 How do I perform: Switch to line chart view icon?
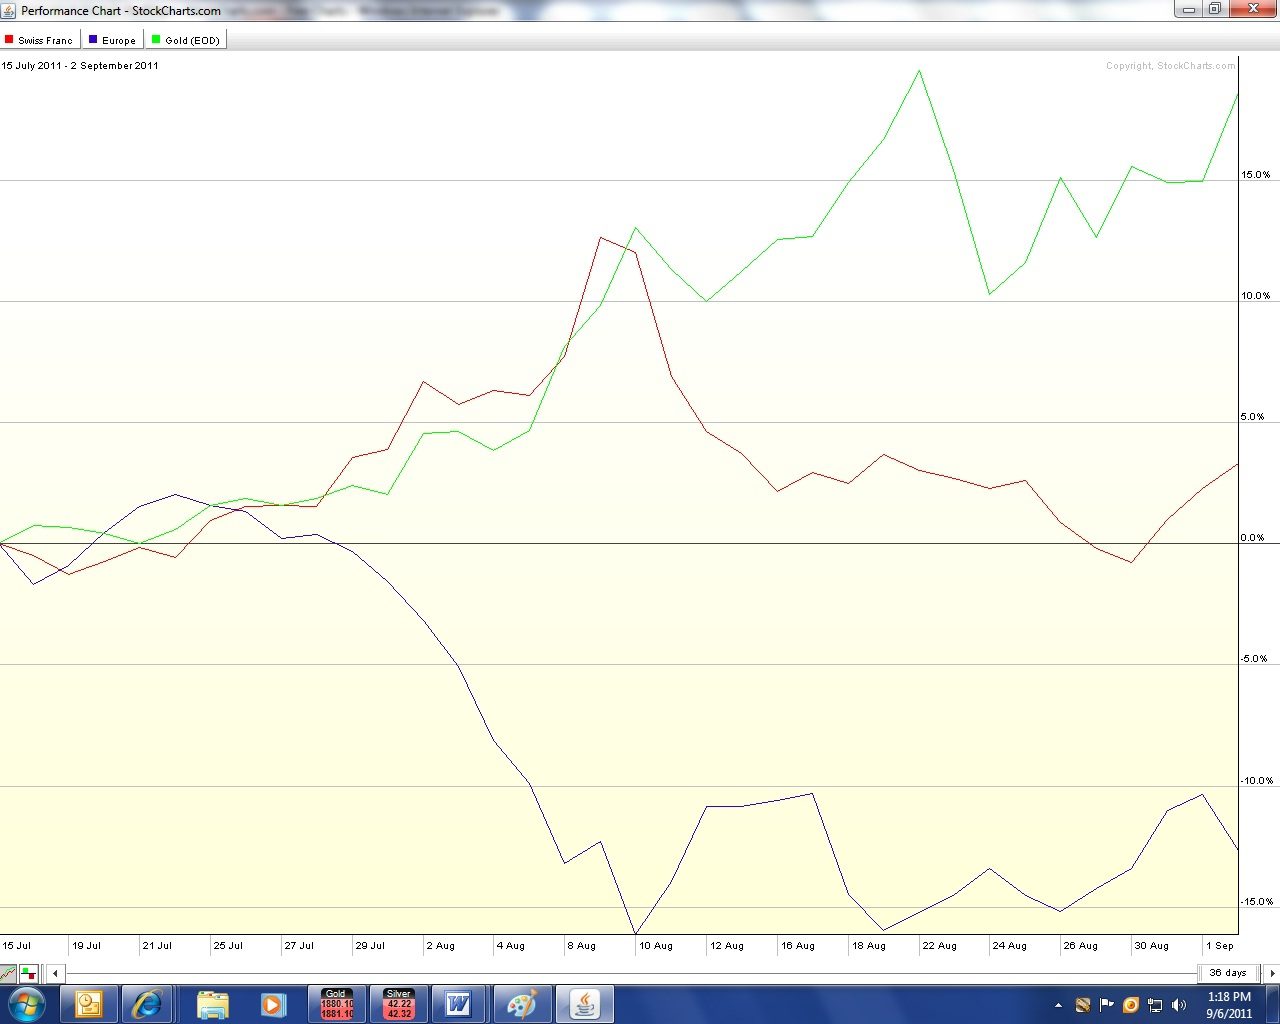coord(9,972)
